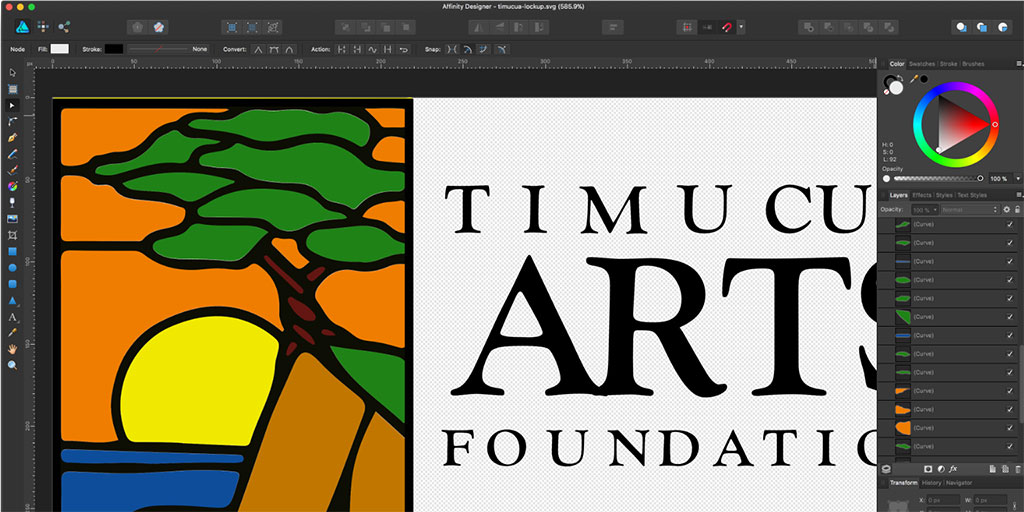Toggle the snapping magnet
Viewport: 1024px width, 512px height.
pyautogui.click(x=727, y=27)
